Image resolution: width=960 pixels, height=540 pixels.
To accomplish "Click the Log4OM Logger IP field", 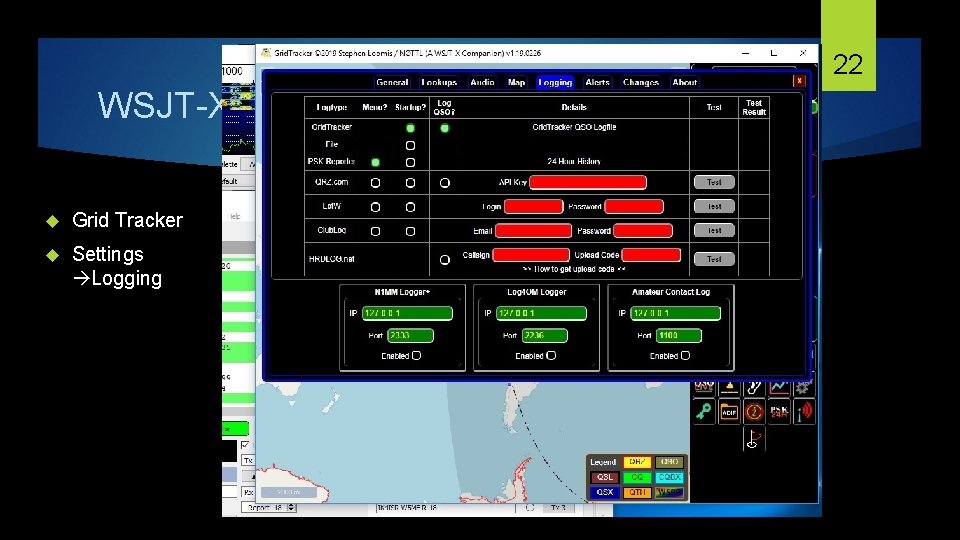I will pyautogui.click(x=541, y=313).
